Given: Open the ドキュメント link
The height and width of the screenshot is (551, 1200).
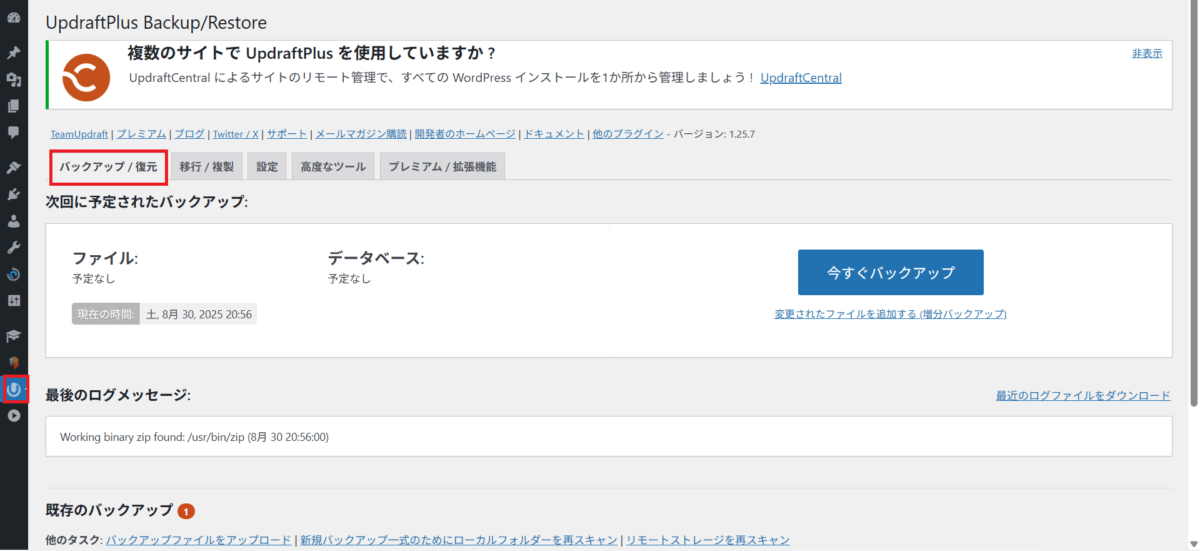Looking at the screenshot, I should click(x=554, y=134).
